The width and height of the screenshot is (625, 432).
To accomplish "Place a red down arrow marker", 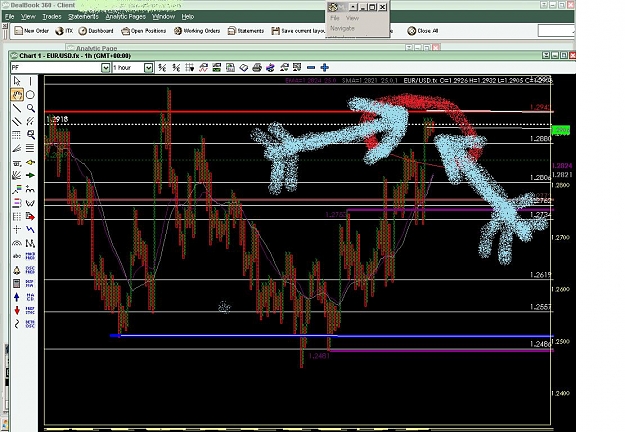I will pyautogui.click(x=17, y=310).
